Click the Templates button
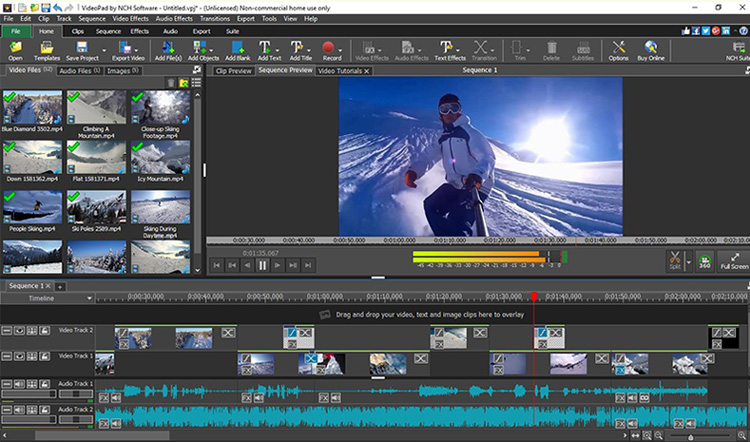 47,51
